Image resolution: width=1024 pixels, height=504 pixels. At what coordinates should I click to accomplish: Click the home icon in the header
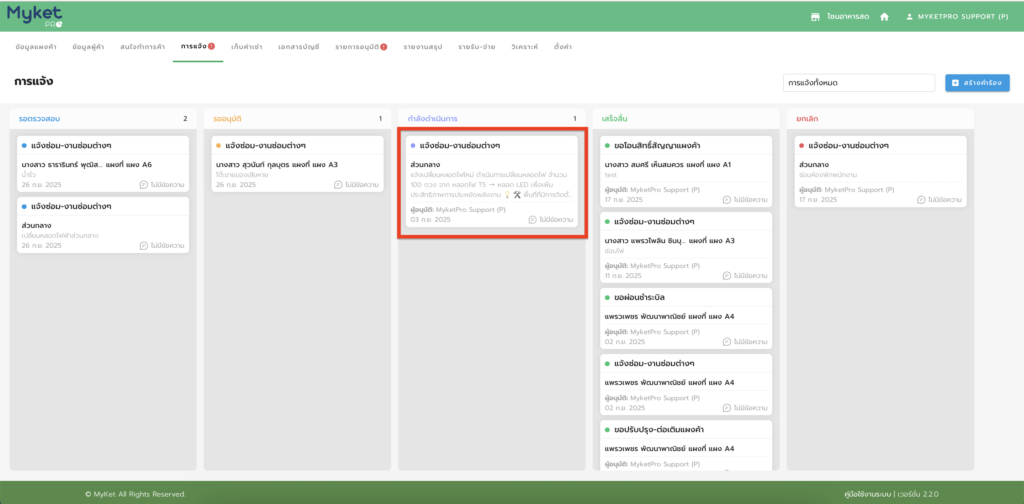point(884,17)
